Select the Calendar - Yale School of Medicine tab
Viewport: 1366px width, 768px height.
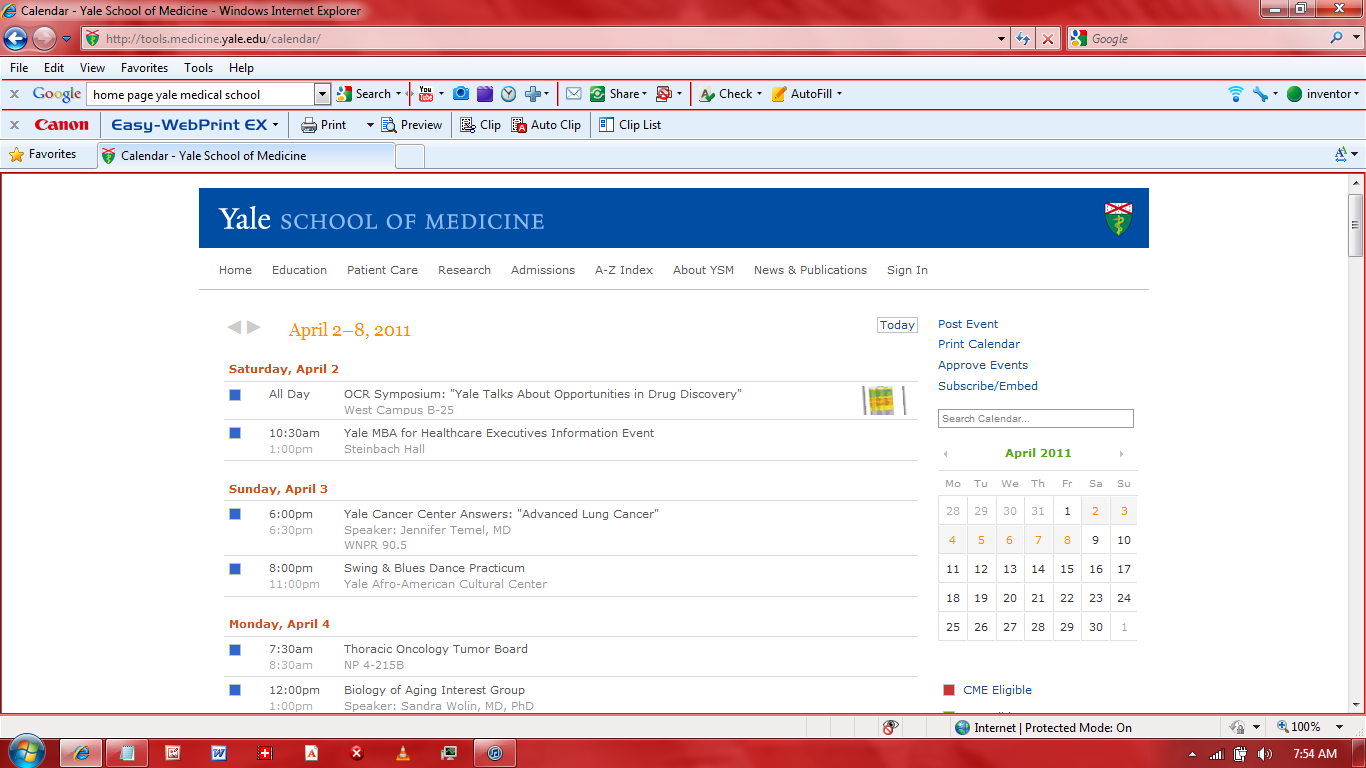pos(246,156)
